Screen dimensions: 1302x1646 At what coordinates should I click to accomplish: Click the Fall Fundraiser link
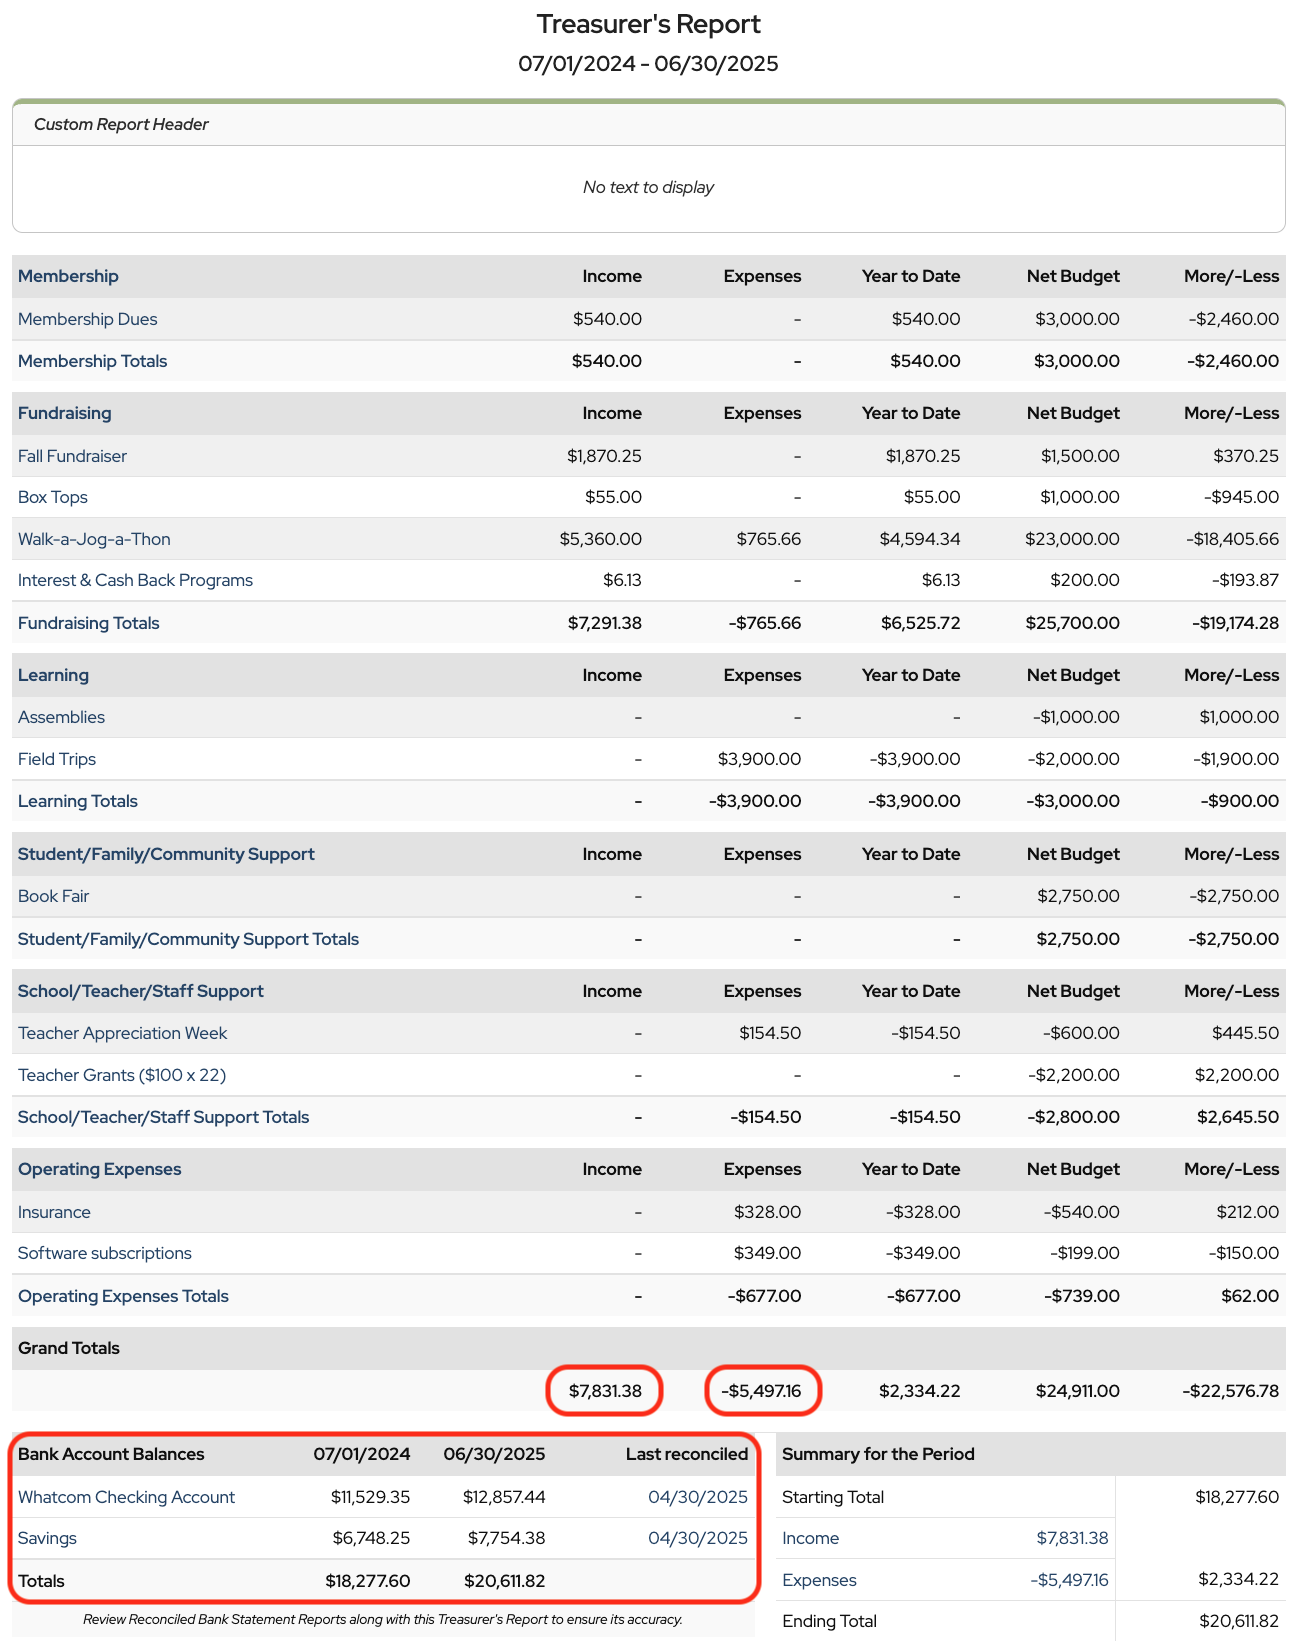pyautogui.click(x=72, y=456)
